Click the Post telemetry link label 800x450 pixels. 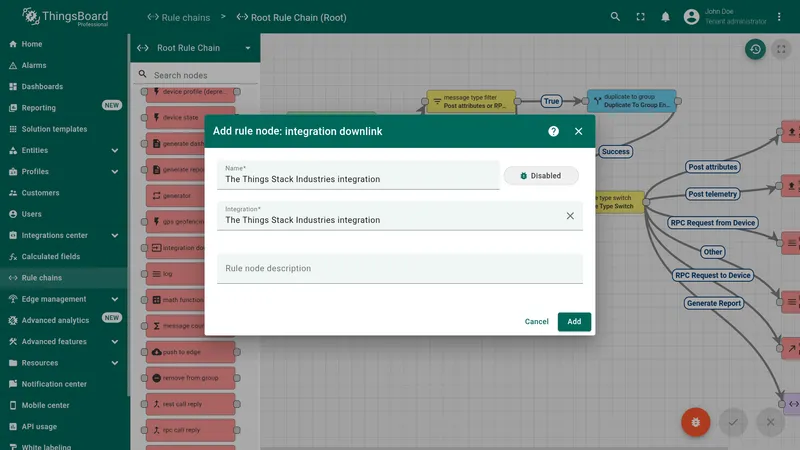(x=712, y=194)
